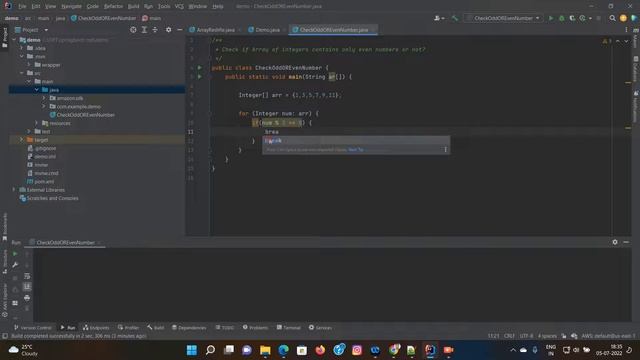Click Expand All in Project panel

[144, 30]
